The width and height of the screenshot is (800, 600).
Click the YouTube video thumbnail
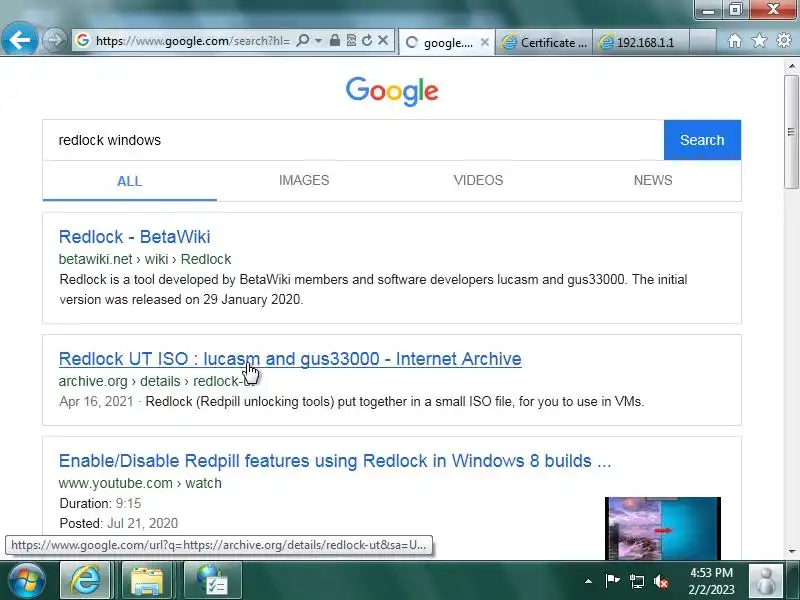(x=663, y=528)
